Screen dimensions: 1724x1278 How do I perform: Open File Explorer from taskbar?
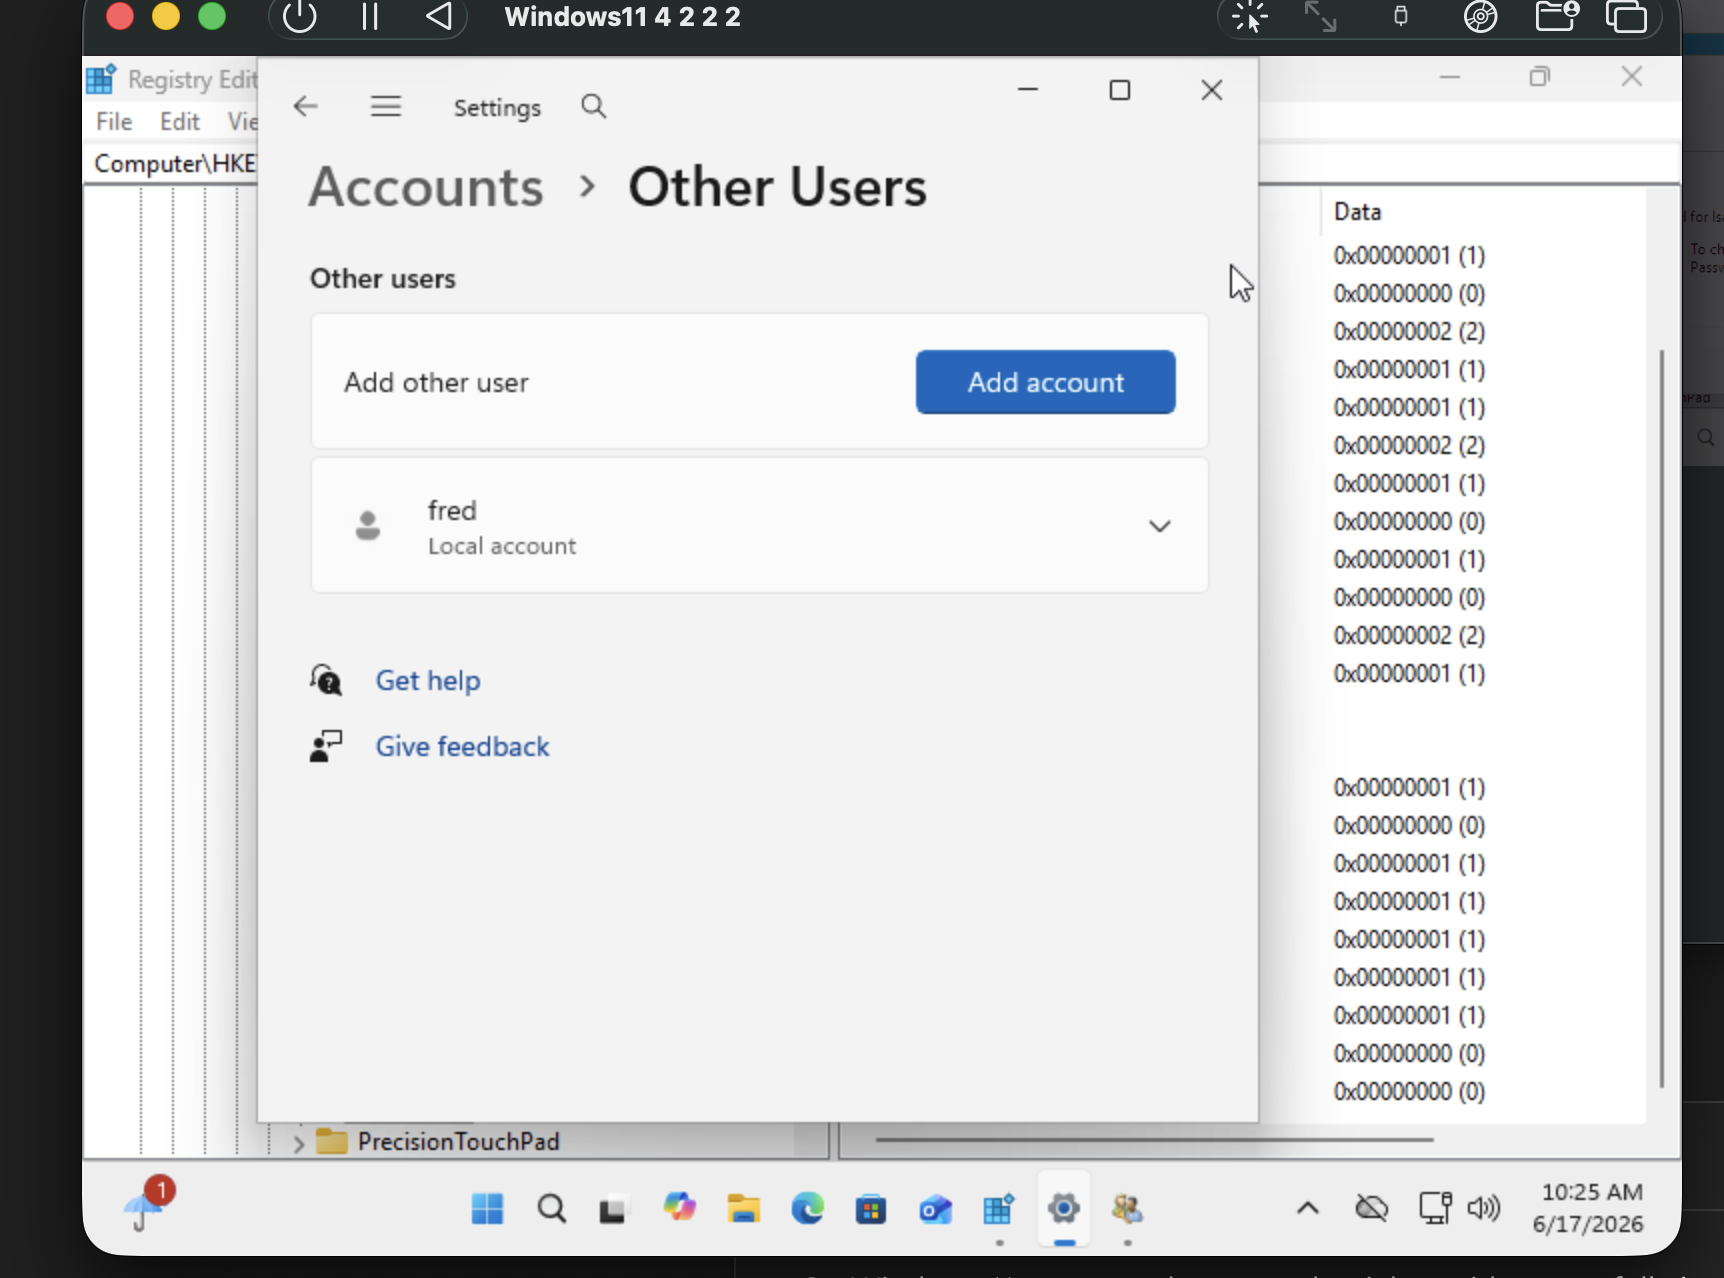coord(743,1209)
